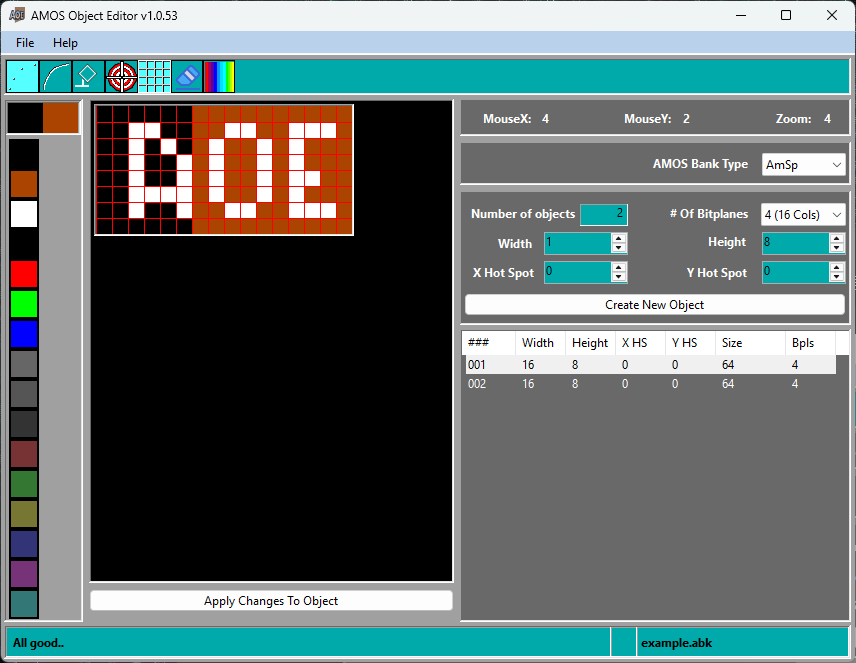Click the example.abk filename in status bar
Image resolution: width=856 pixels, height=663 pixels.
[x=676, y=643]
